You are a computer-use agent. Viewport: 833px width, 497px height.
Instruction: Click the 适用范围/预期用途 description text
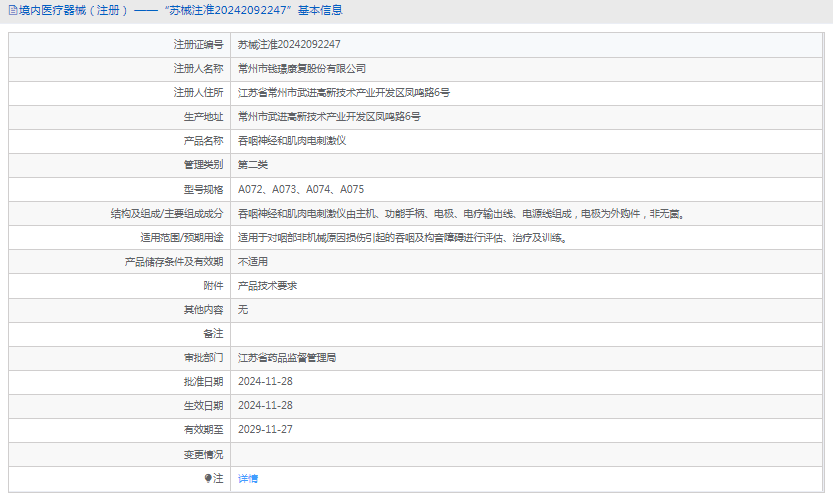click(404, 237)
